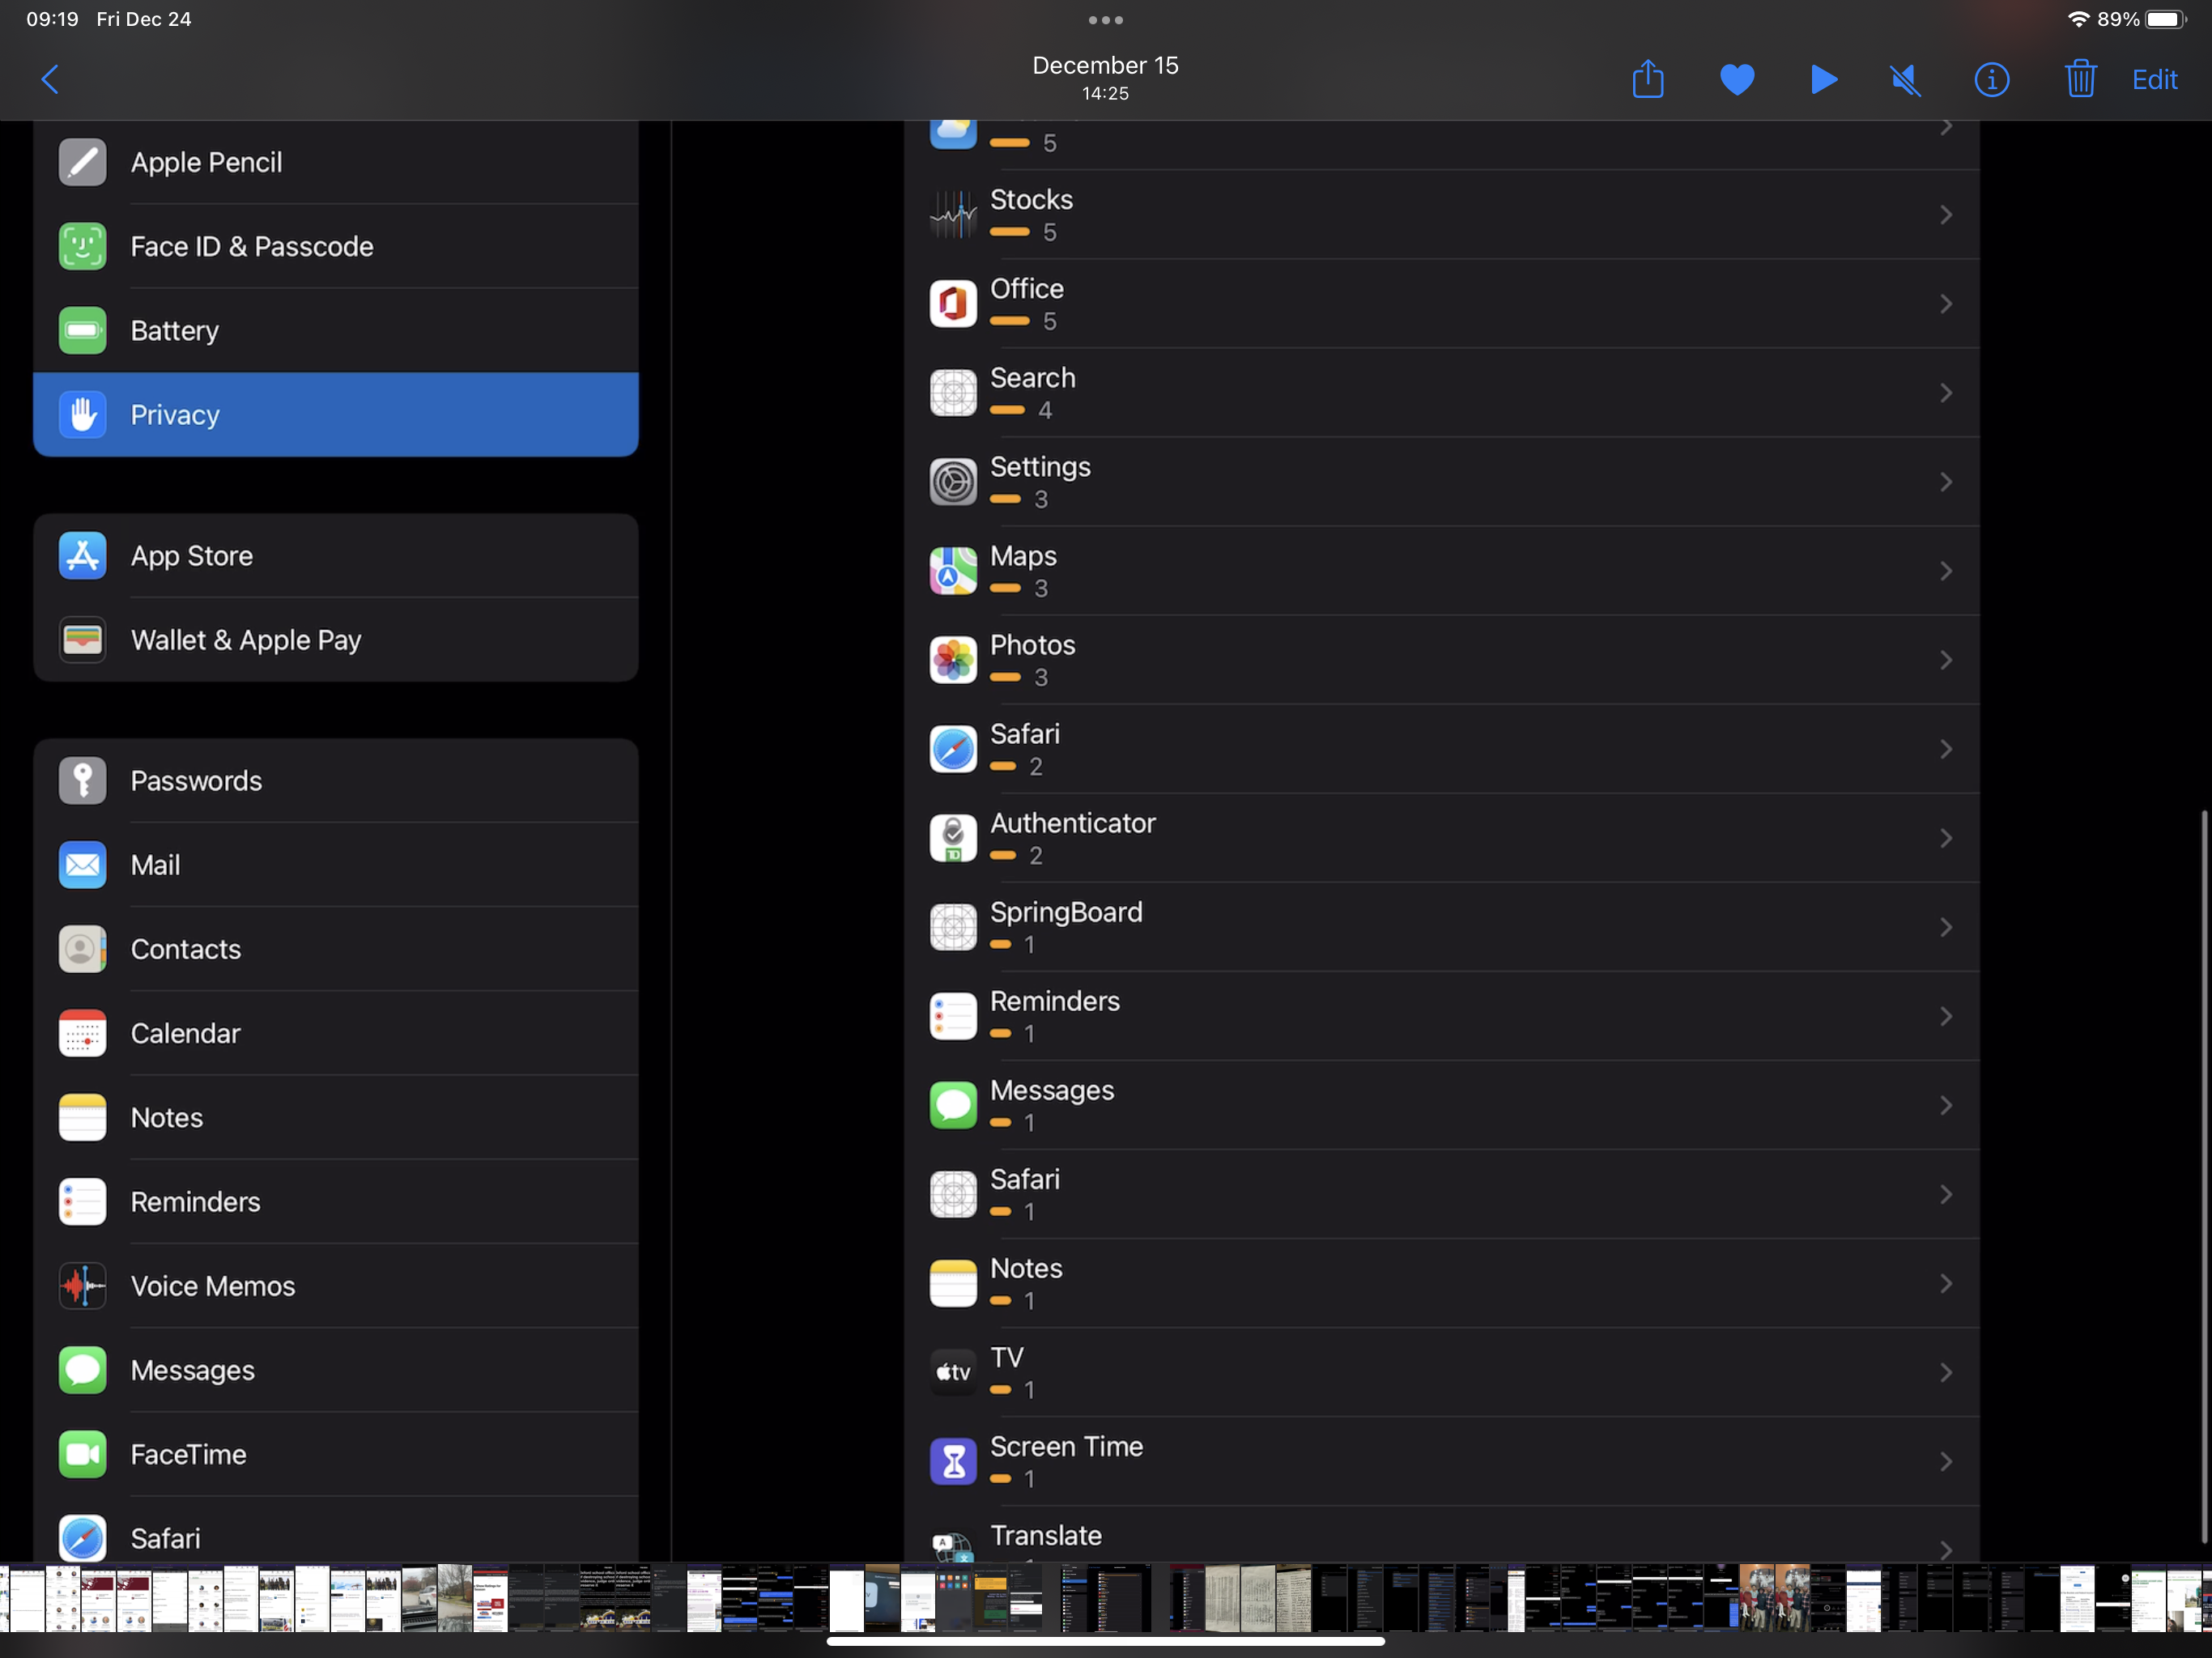Image resolution: width=2212 pixels, height=1658 pixels.
Task: Unmute audio with the speaker icon
Action: click(x=1906, y=79)
